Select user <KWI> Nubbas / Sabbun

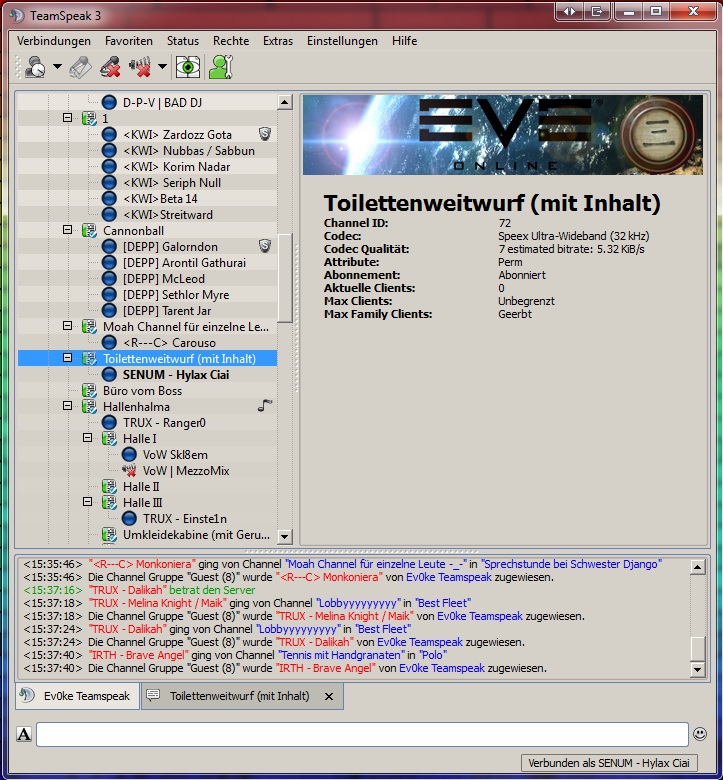[x=189, y=151]
